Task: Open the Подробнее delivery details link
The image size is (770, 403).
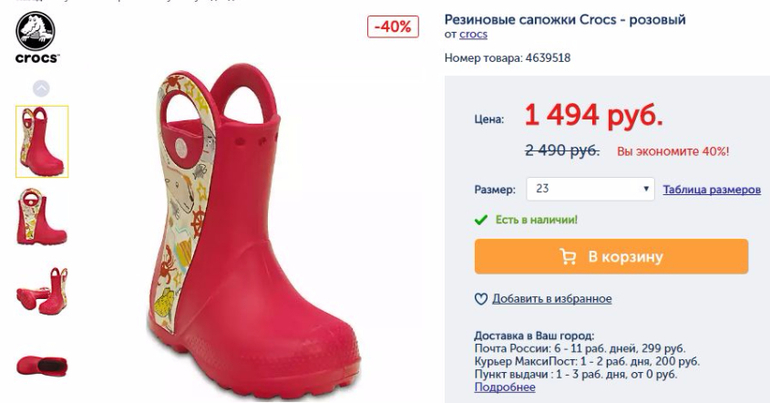Action: tap(505, 388)
